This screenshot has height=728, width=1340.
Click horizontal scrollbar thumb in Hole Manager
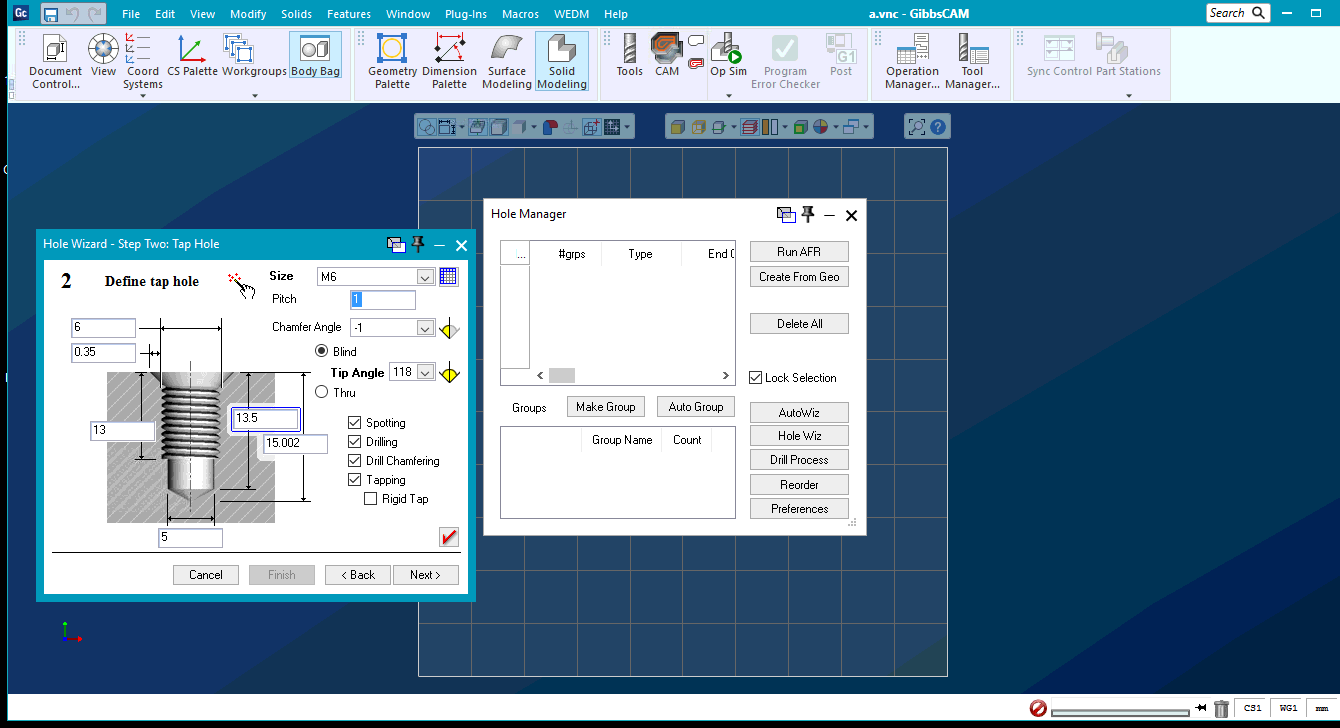(562, 376)
